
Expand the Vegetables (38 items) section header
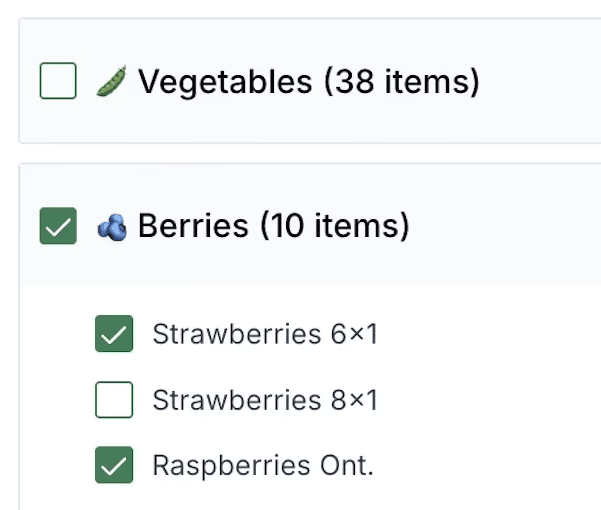tap(308, 81)
